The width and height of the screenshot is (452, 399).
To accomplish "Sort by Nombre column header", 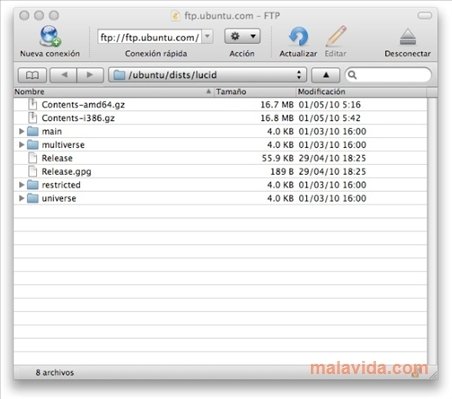I will 113,92.
